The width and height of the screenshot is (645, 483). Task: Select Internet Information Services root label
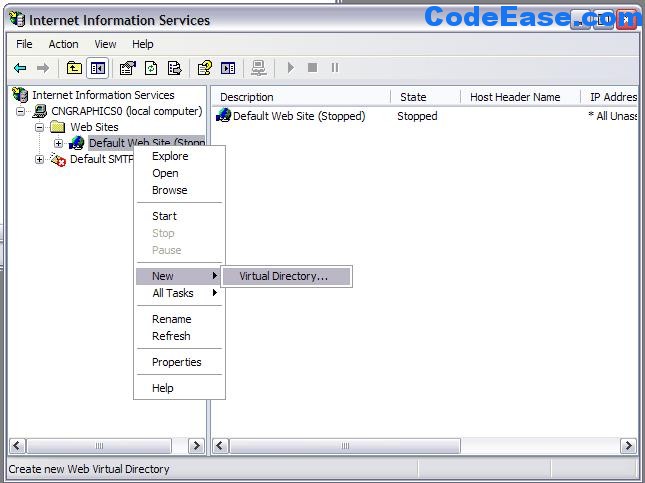103,95
